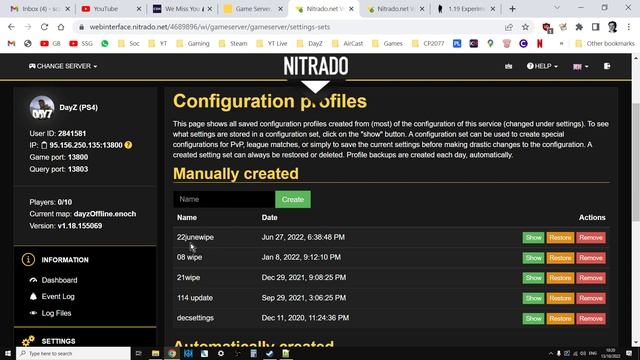Show the decsettings profile
Viewport: 640px width, 360px height.
tap(533, 318)
